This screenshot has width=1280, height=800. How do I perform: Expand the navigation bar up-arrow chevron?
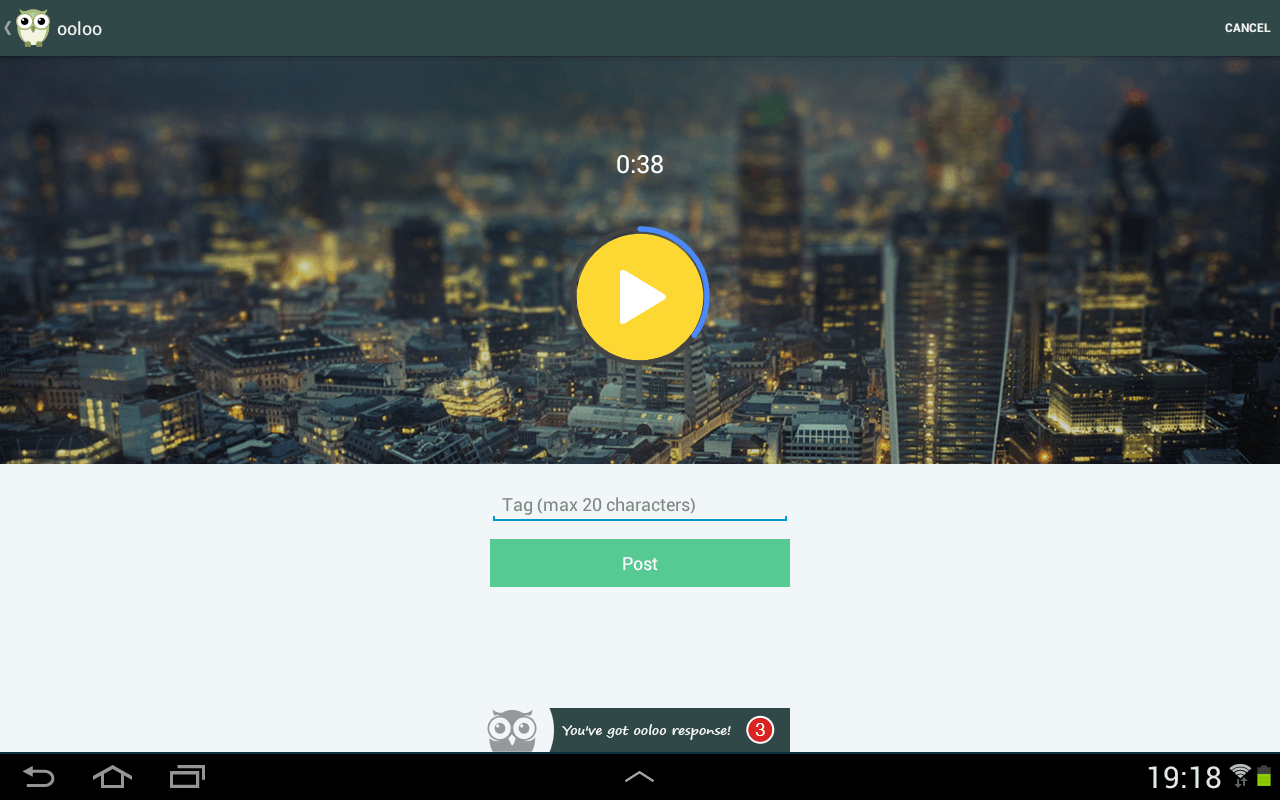[640, 776]
